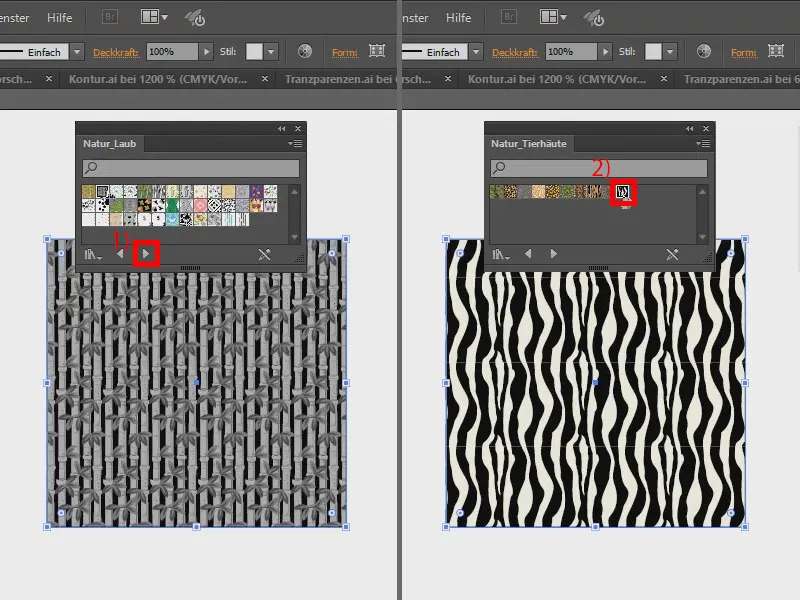Click transform icon beside Form, right window
The height and width of the screenshot is (600, 800).
click(776, 51)
